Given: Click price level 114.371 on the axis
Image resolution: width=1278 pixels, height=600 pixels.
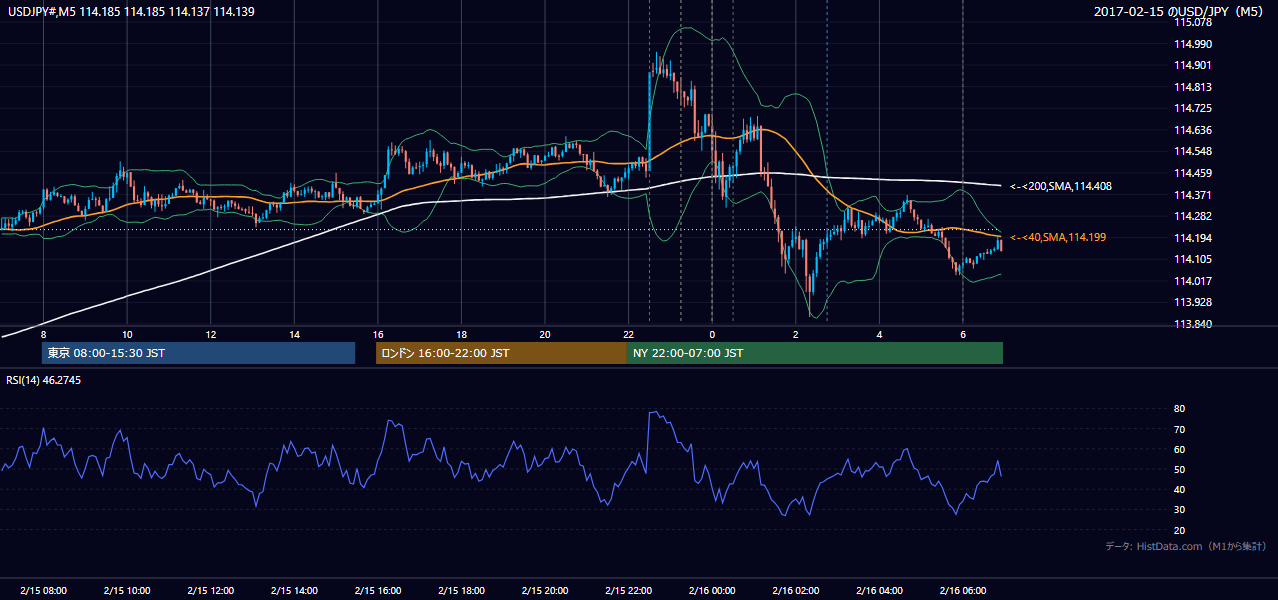Looking at the screenshot, I should (x=1193, y=195).
